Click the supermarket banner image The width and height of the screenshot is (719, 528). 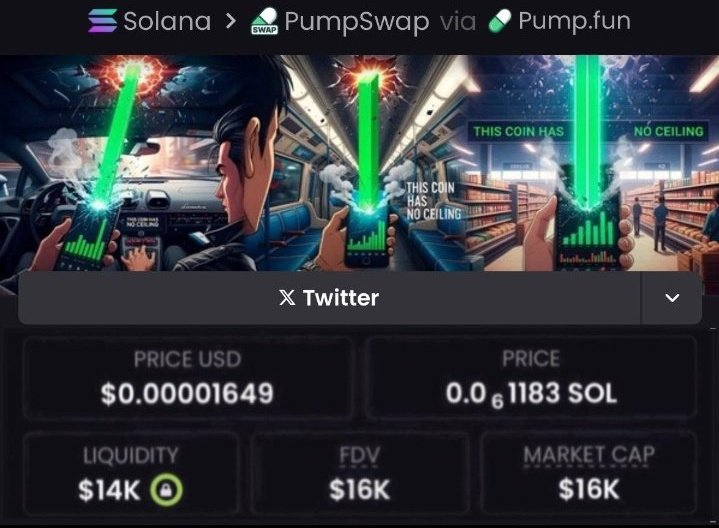[x=592, y=163]
